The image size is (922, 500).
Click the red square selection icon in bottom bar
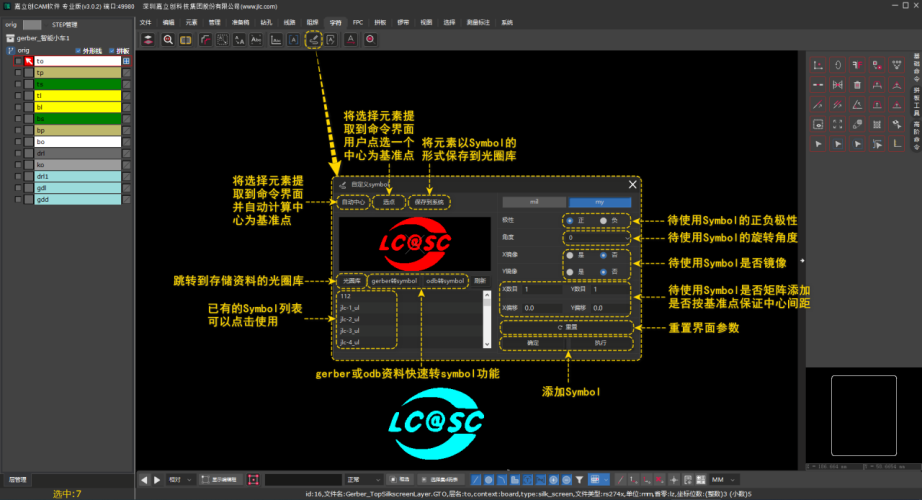253,480
